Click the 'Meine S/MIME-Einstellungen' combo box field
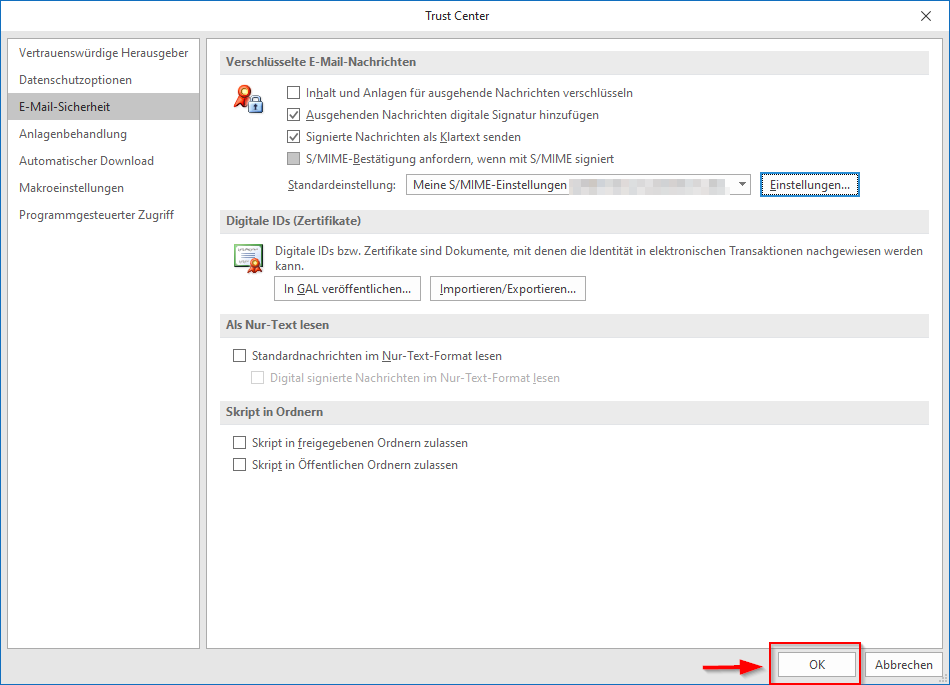 568,185
